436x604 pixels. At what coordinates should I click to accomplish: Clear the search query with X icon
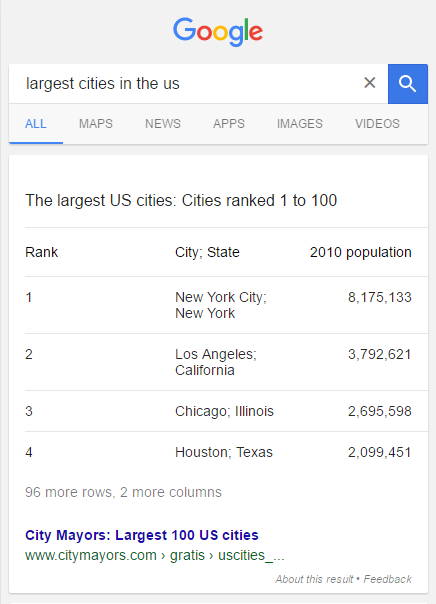tap(370, 82)
